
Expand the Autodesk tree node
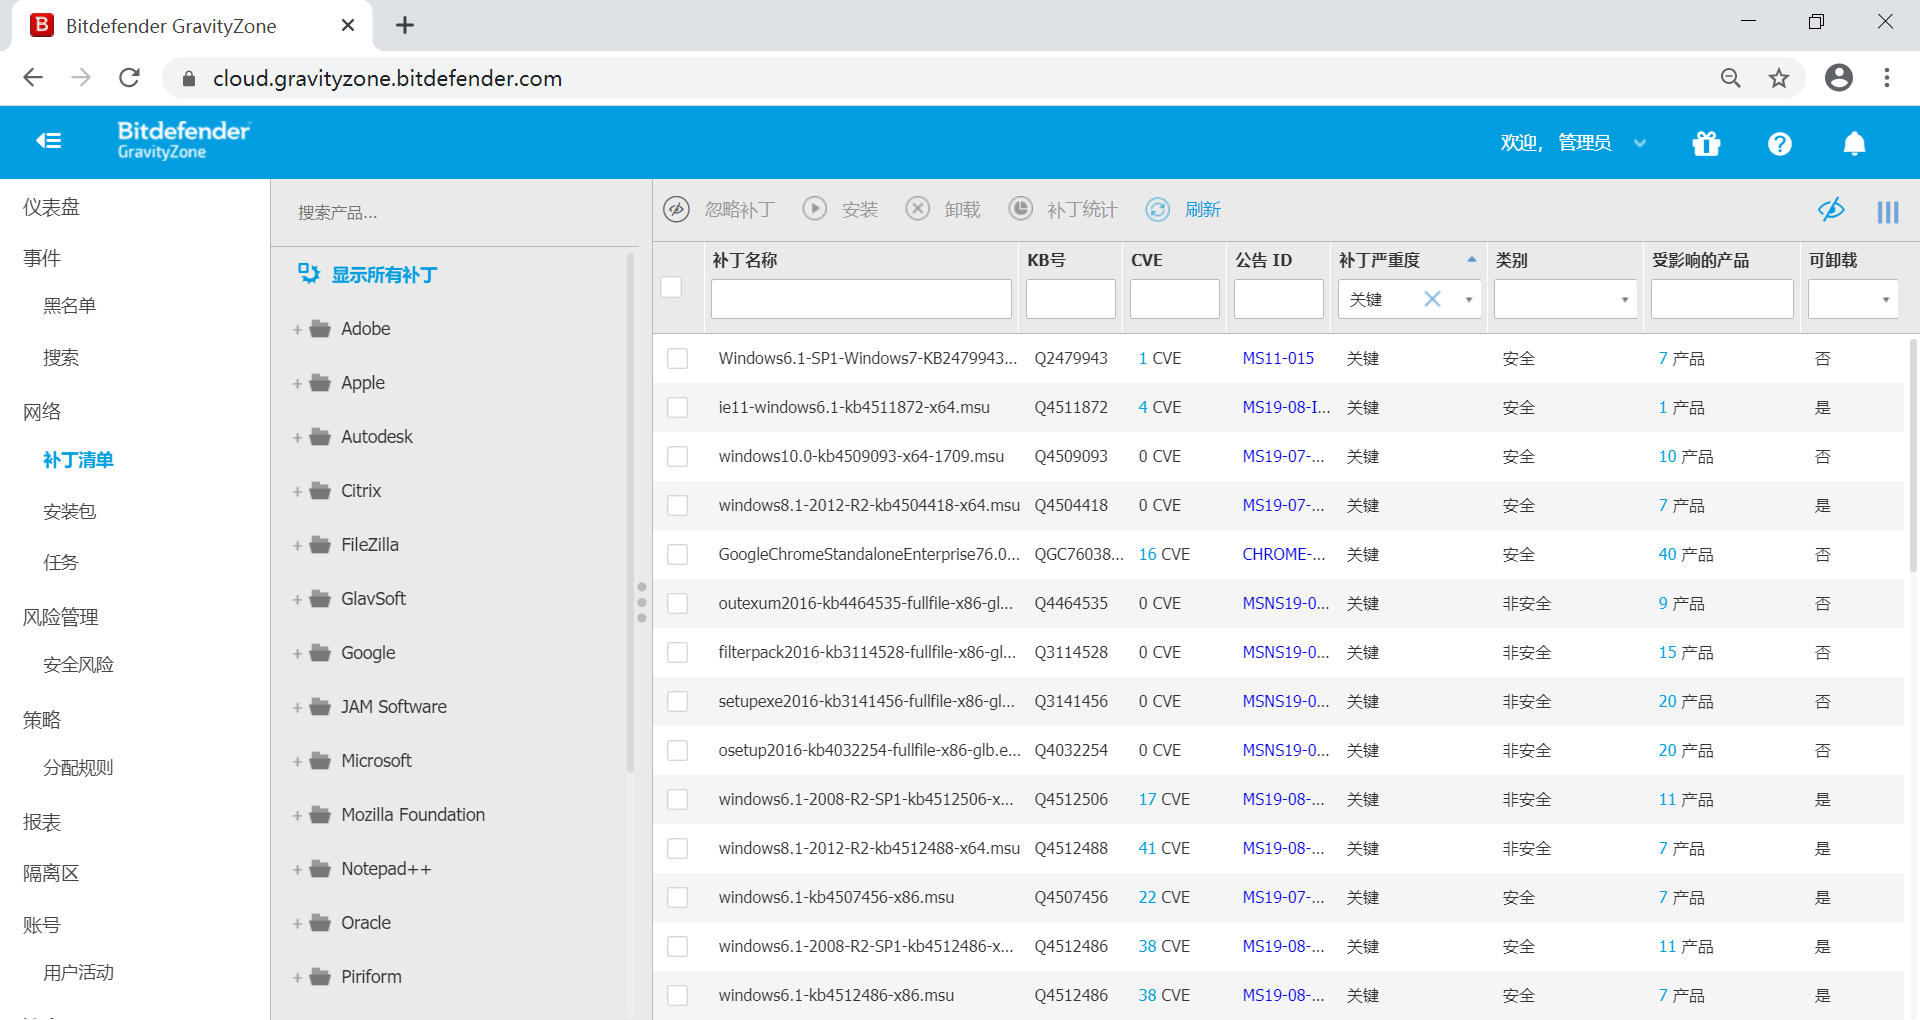click(x=297, y=438)
